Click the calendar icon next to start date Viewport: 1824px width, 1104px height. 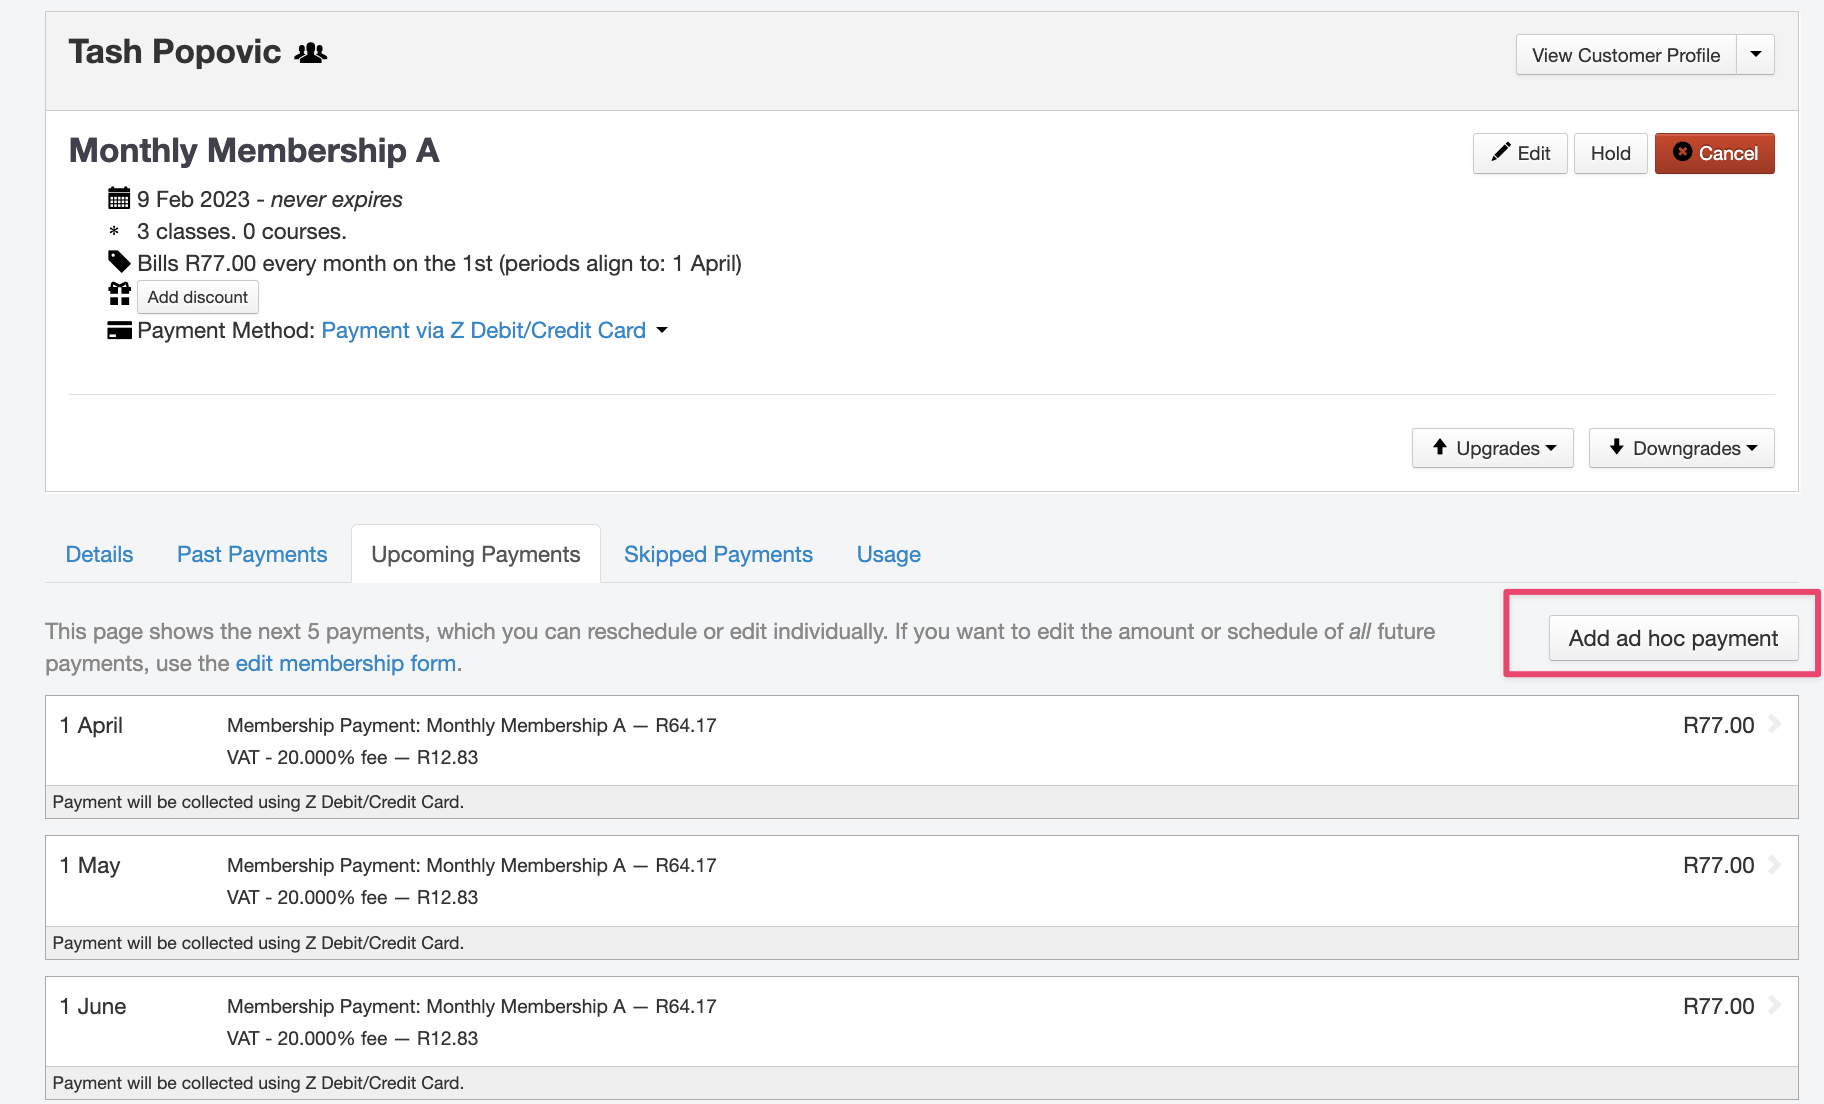point(119,198)
